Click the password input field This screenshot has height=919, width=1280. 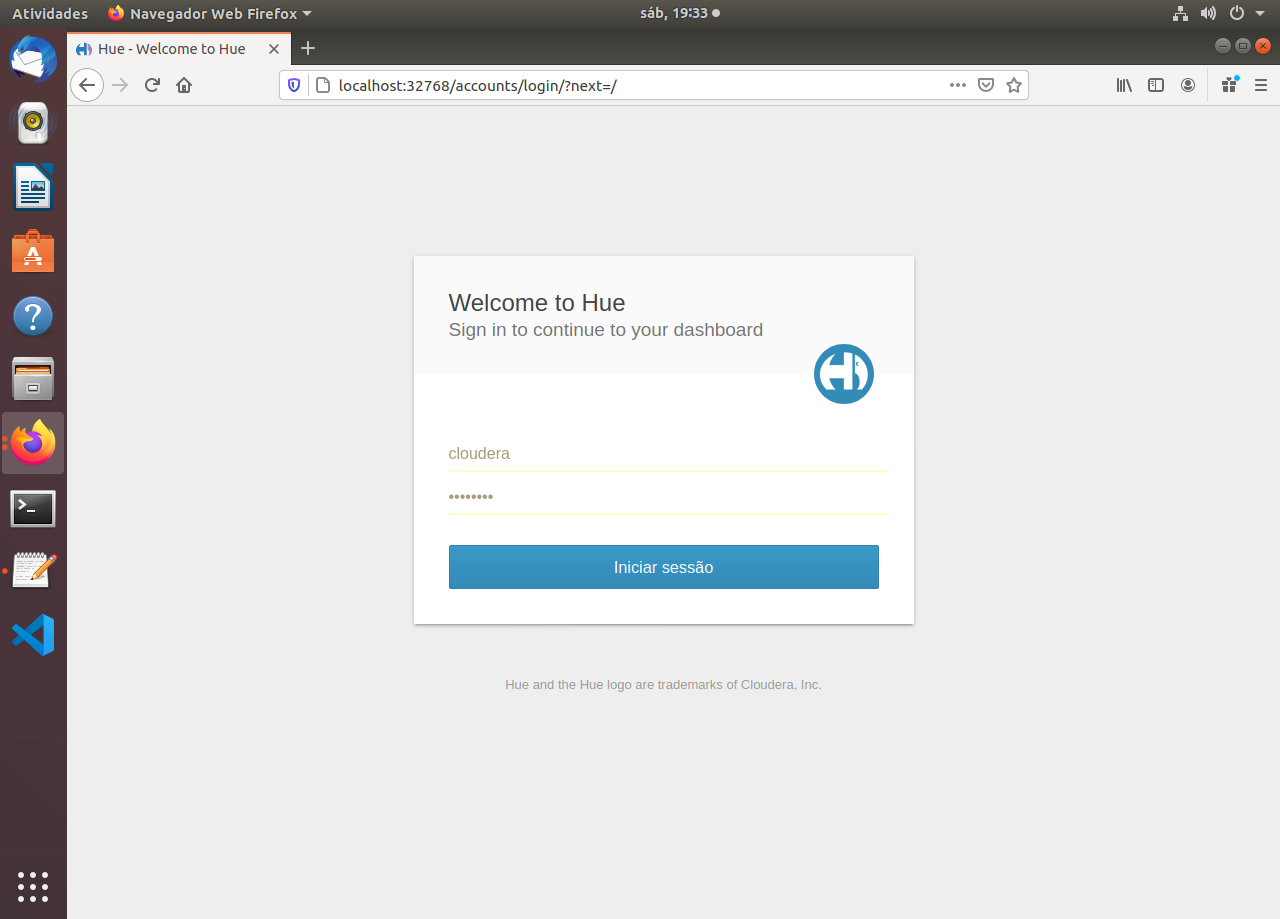click(x=668, y=497)
